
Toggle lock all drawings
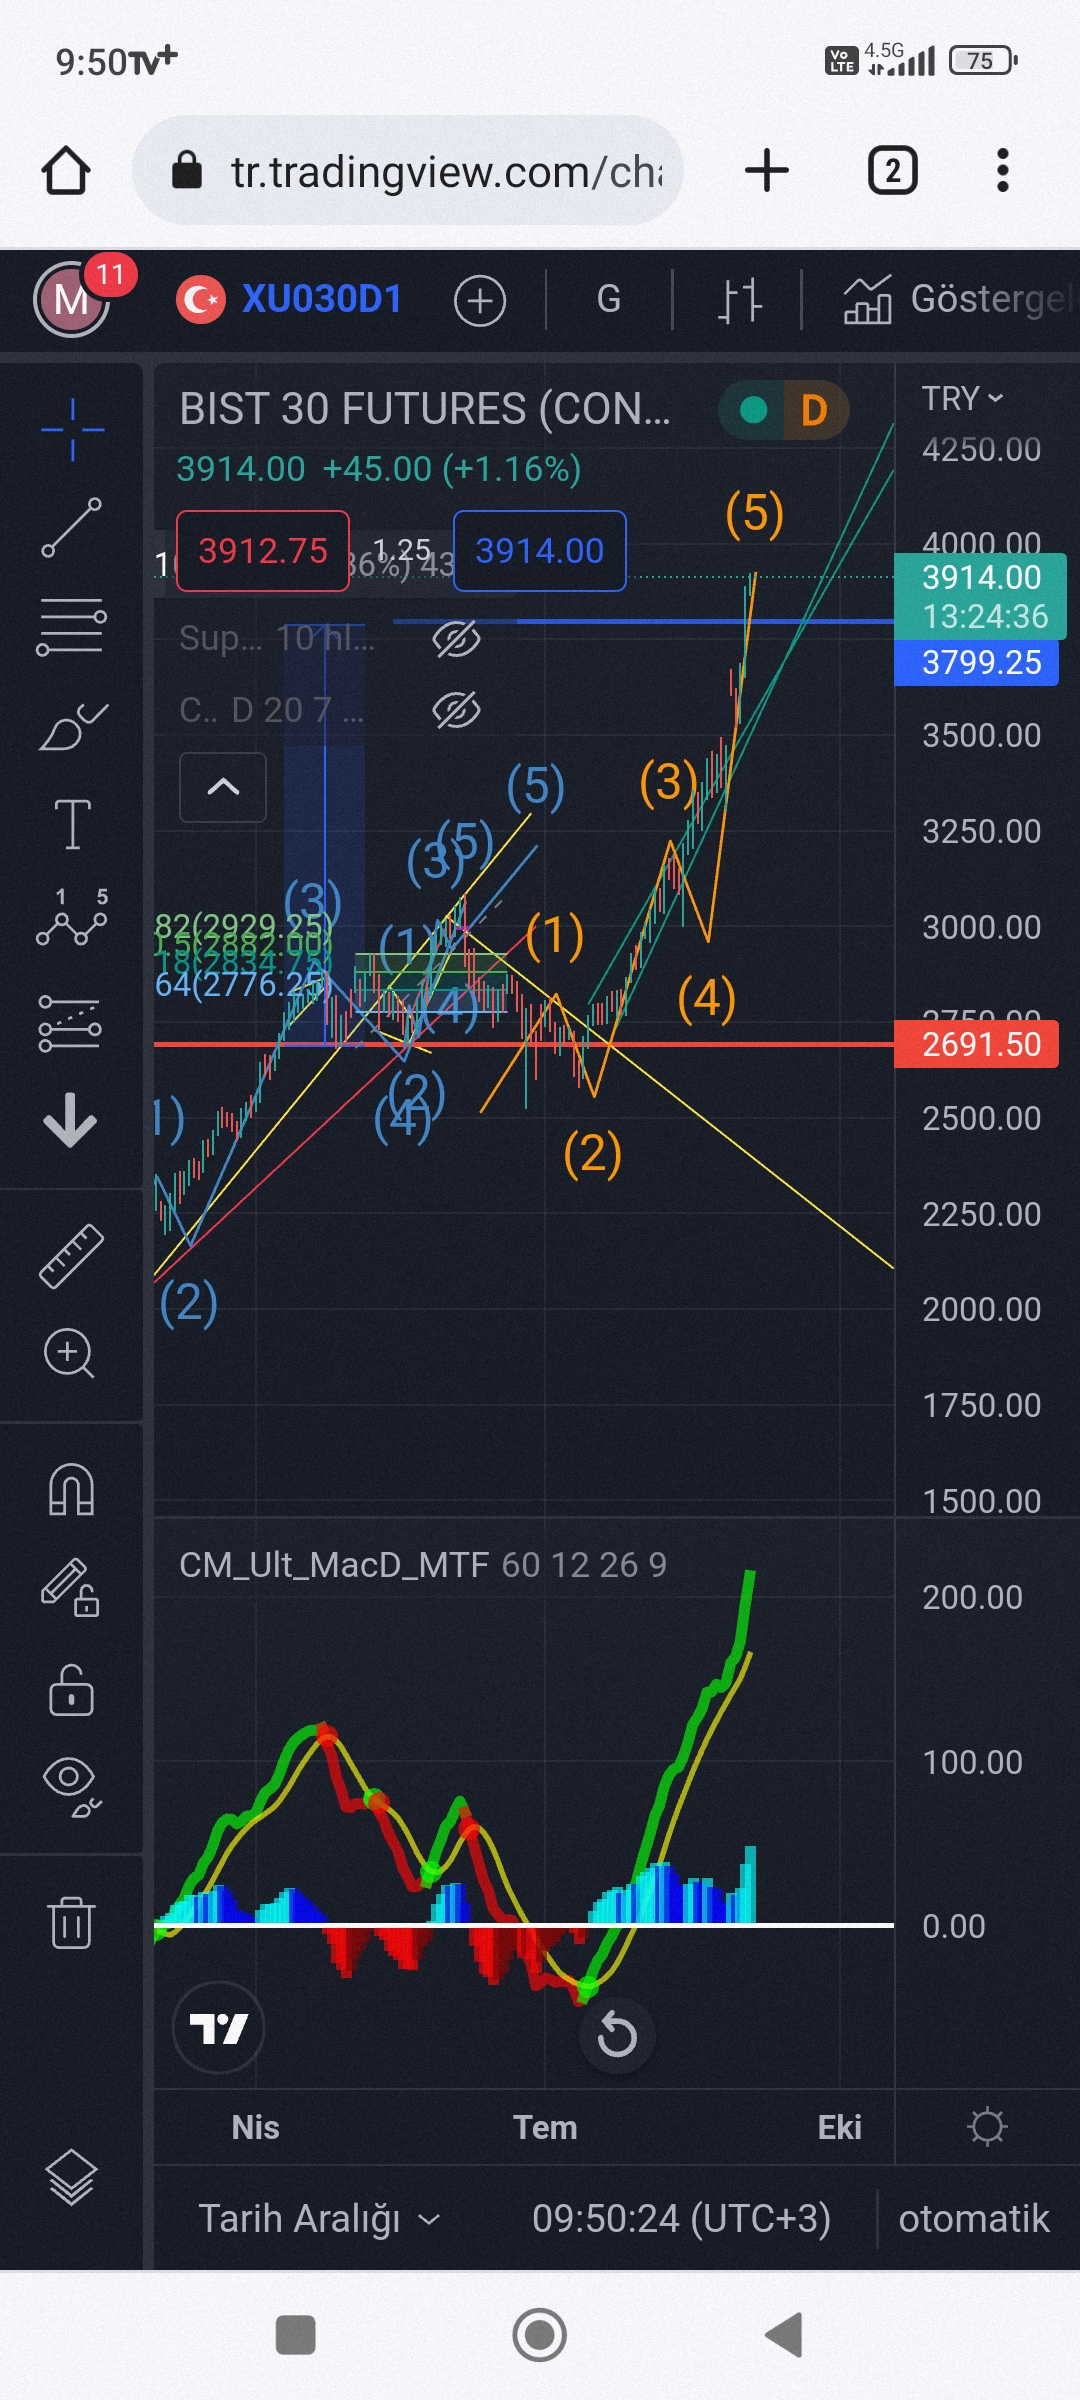tap(71, 1690)
